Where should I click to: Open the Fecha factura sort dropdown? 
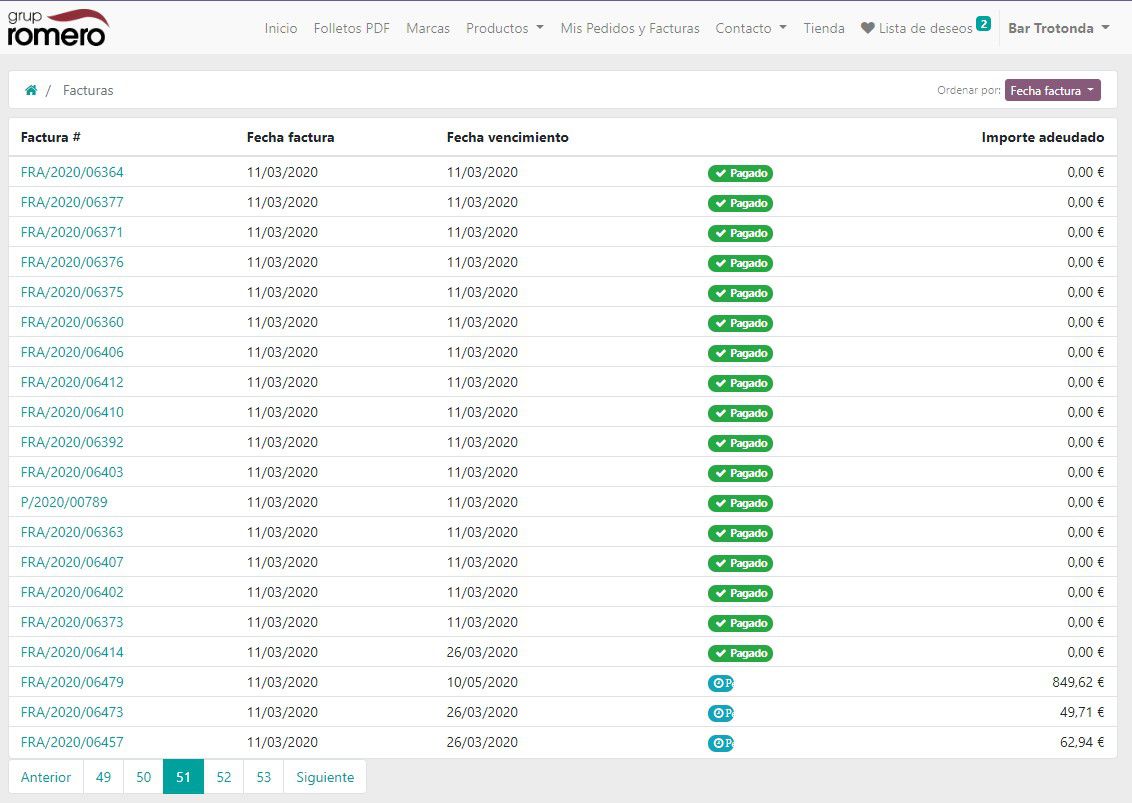(1052, 90)
